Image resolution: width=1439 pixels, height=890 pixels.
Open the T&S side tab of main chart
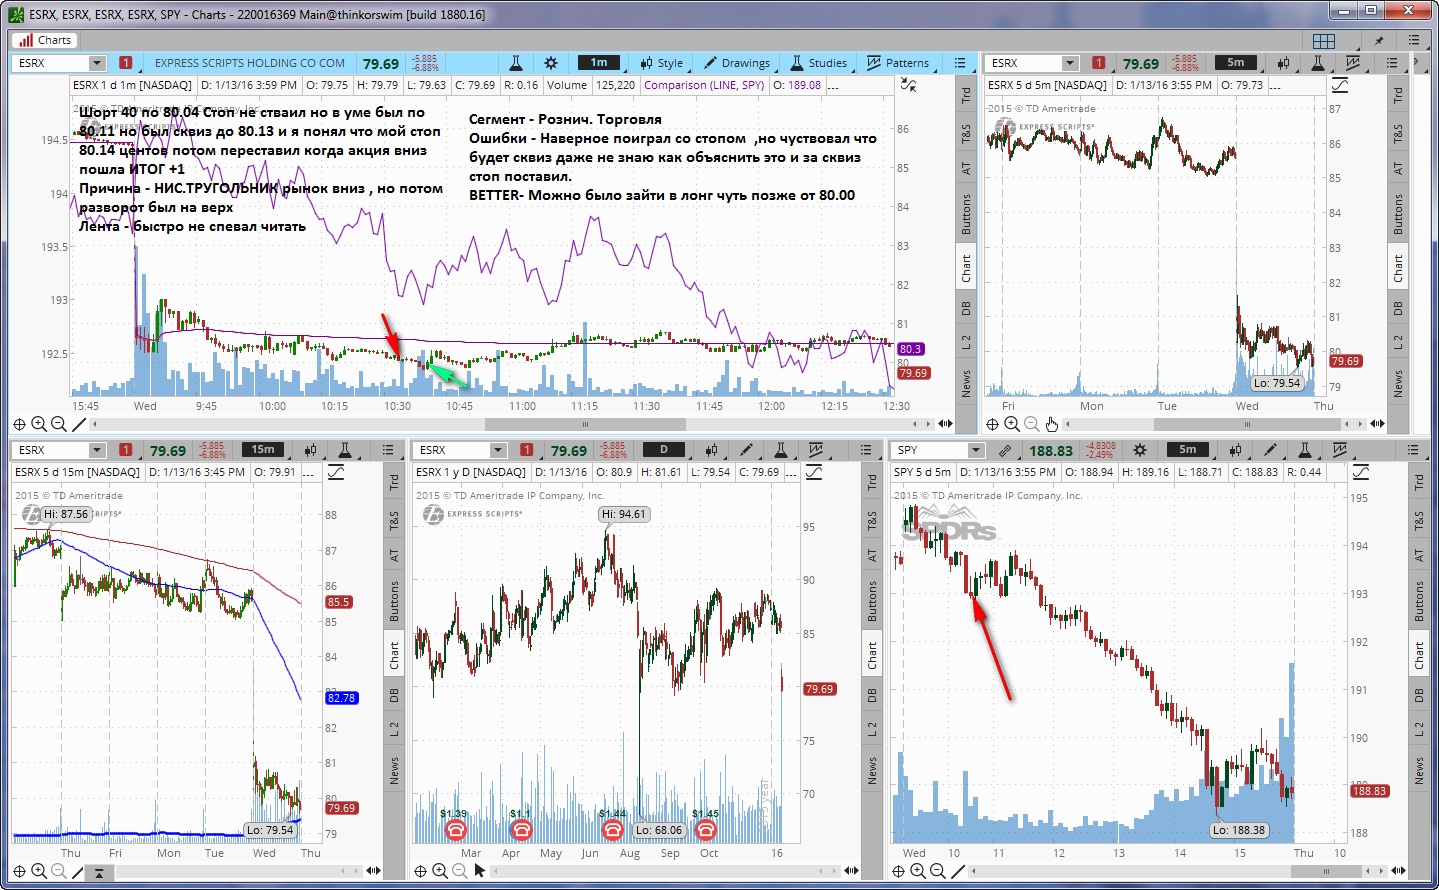(966, 133)
